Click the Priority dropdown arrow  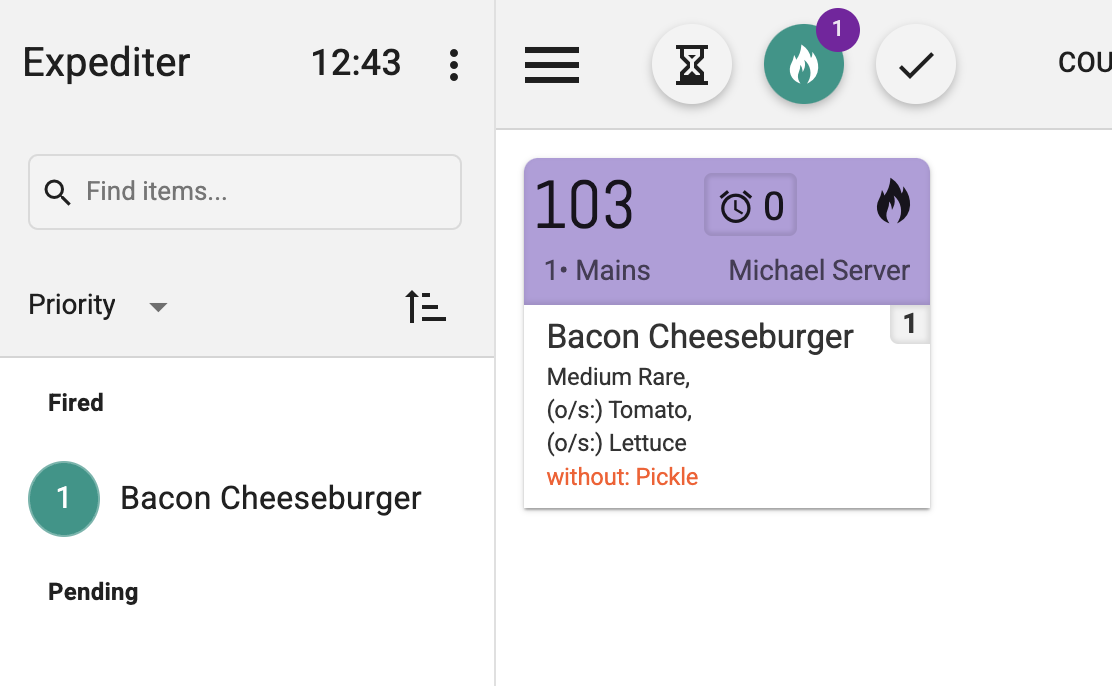(x=157, y=307)
